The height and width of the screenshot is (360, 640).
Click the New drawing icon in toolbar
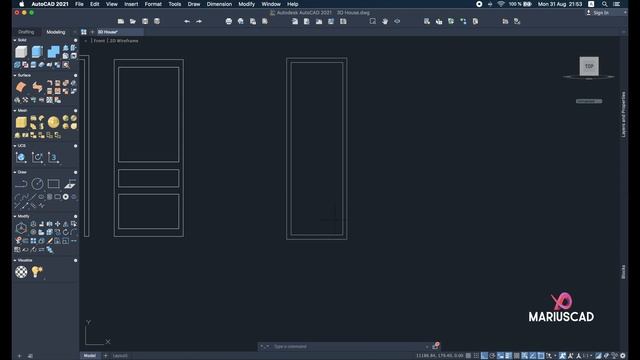coord(121,21)
